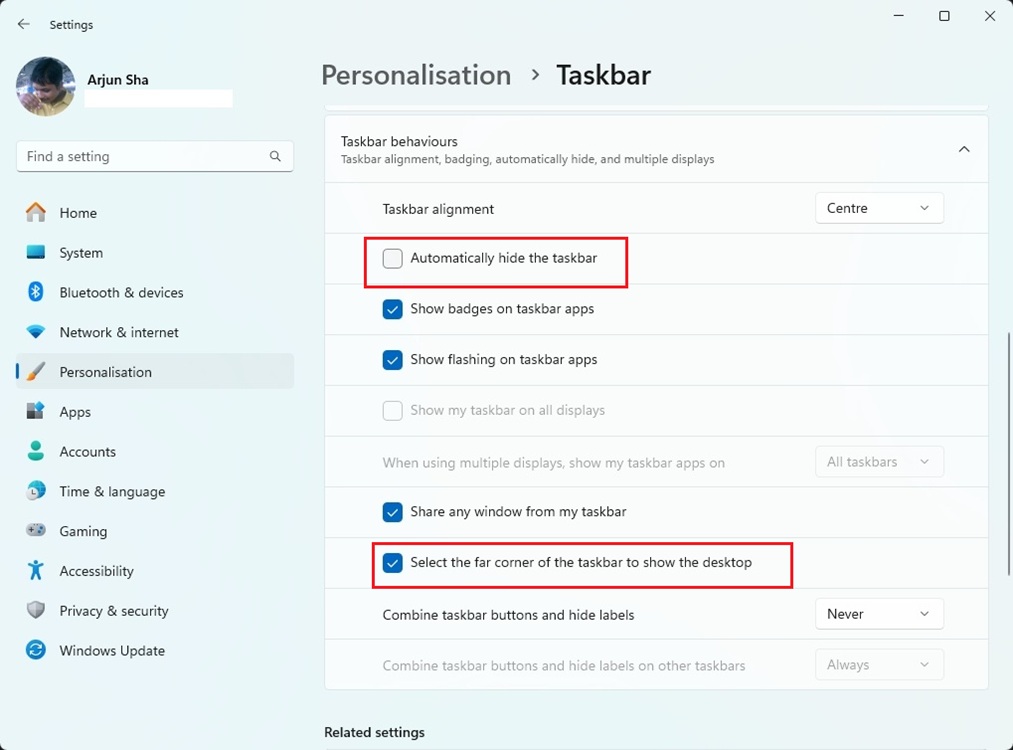Click the Windows Update sync icon
Screen dimensions: 1013x750
36,650
